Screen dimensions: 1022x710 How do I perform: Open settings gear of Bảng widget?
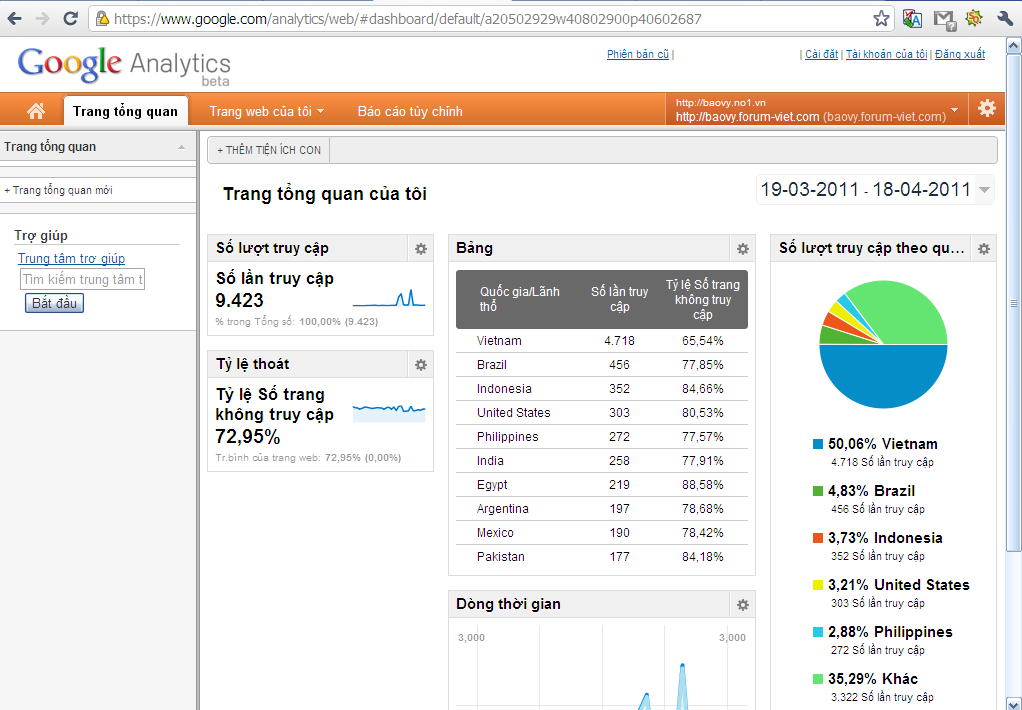[742, 248]
